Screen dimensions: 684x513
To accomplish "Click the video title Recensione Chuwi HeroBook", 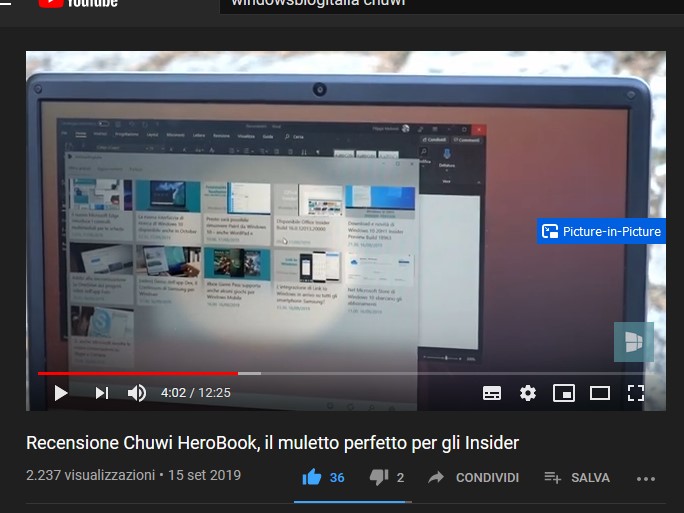I will pyautogui.click(x=273, y=443).
